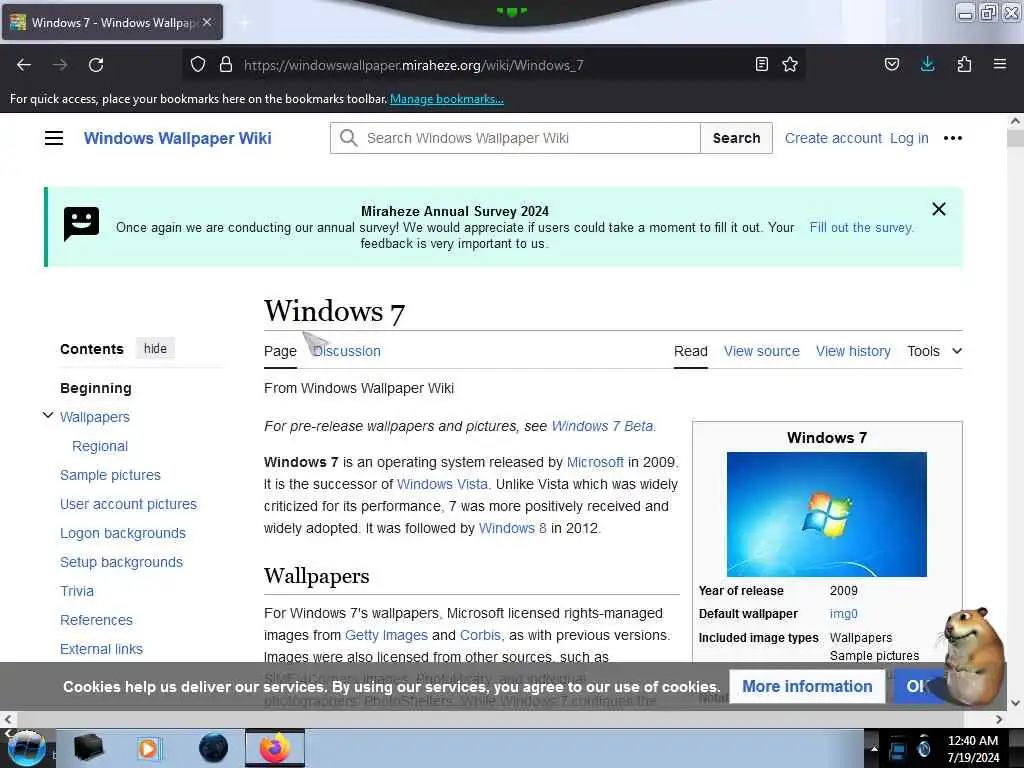Open the extensions puzzle icon
This screenshot has width=1024, height=768.
coord(964,64)
